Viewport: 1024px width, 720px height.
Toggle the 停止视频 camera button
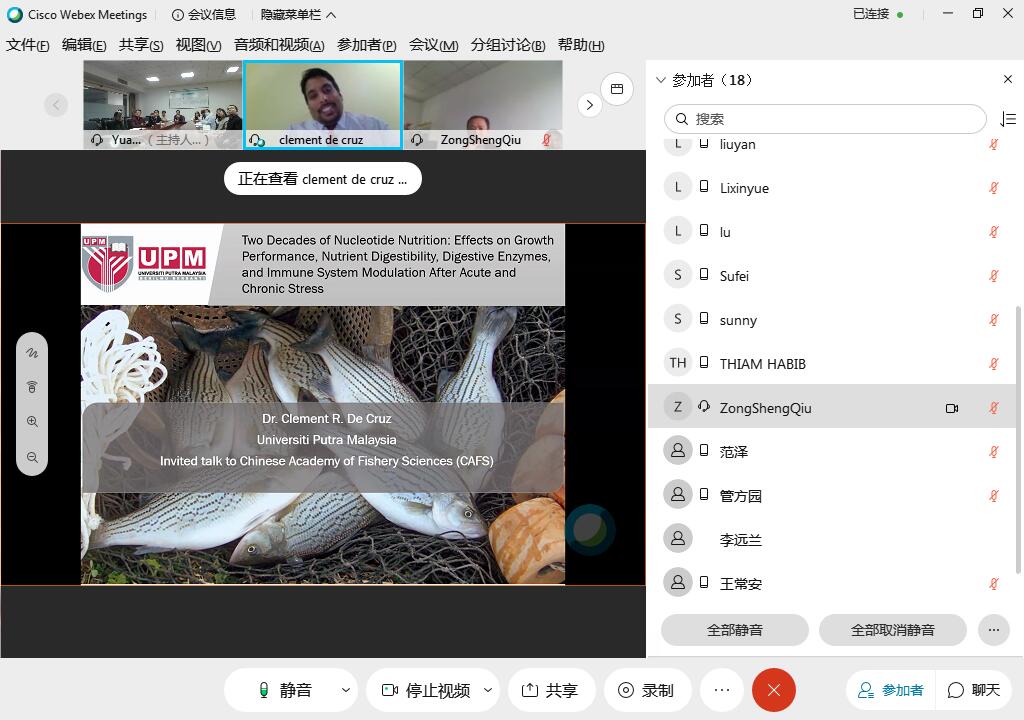425,690
